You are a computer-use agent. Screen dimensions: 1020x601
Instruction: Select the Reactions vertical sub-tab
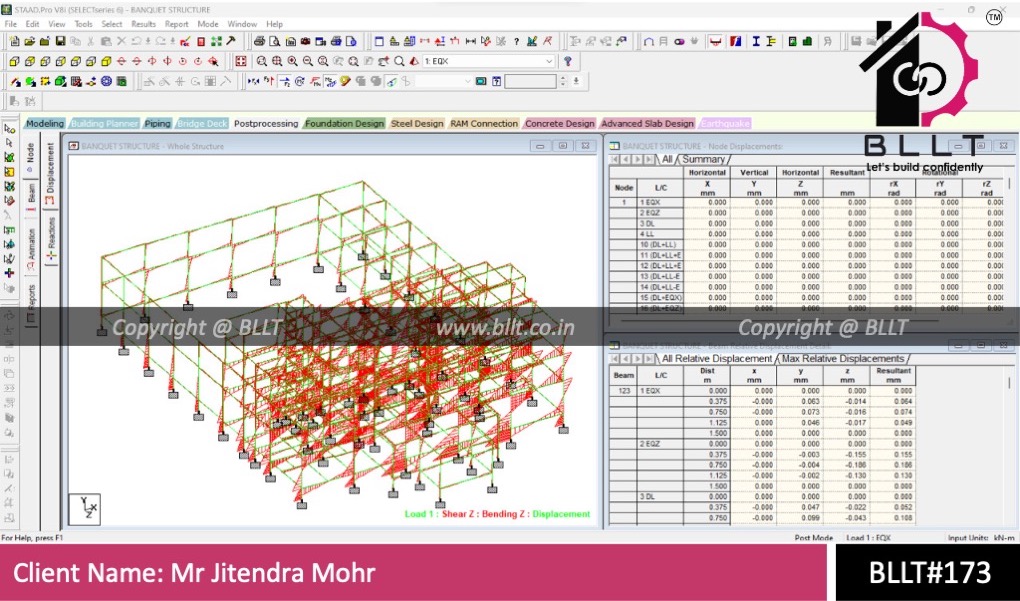pyautogui.click(x=51, y=239)
